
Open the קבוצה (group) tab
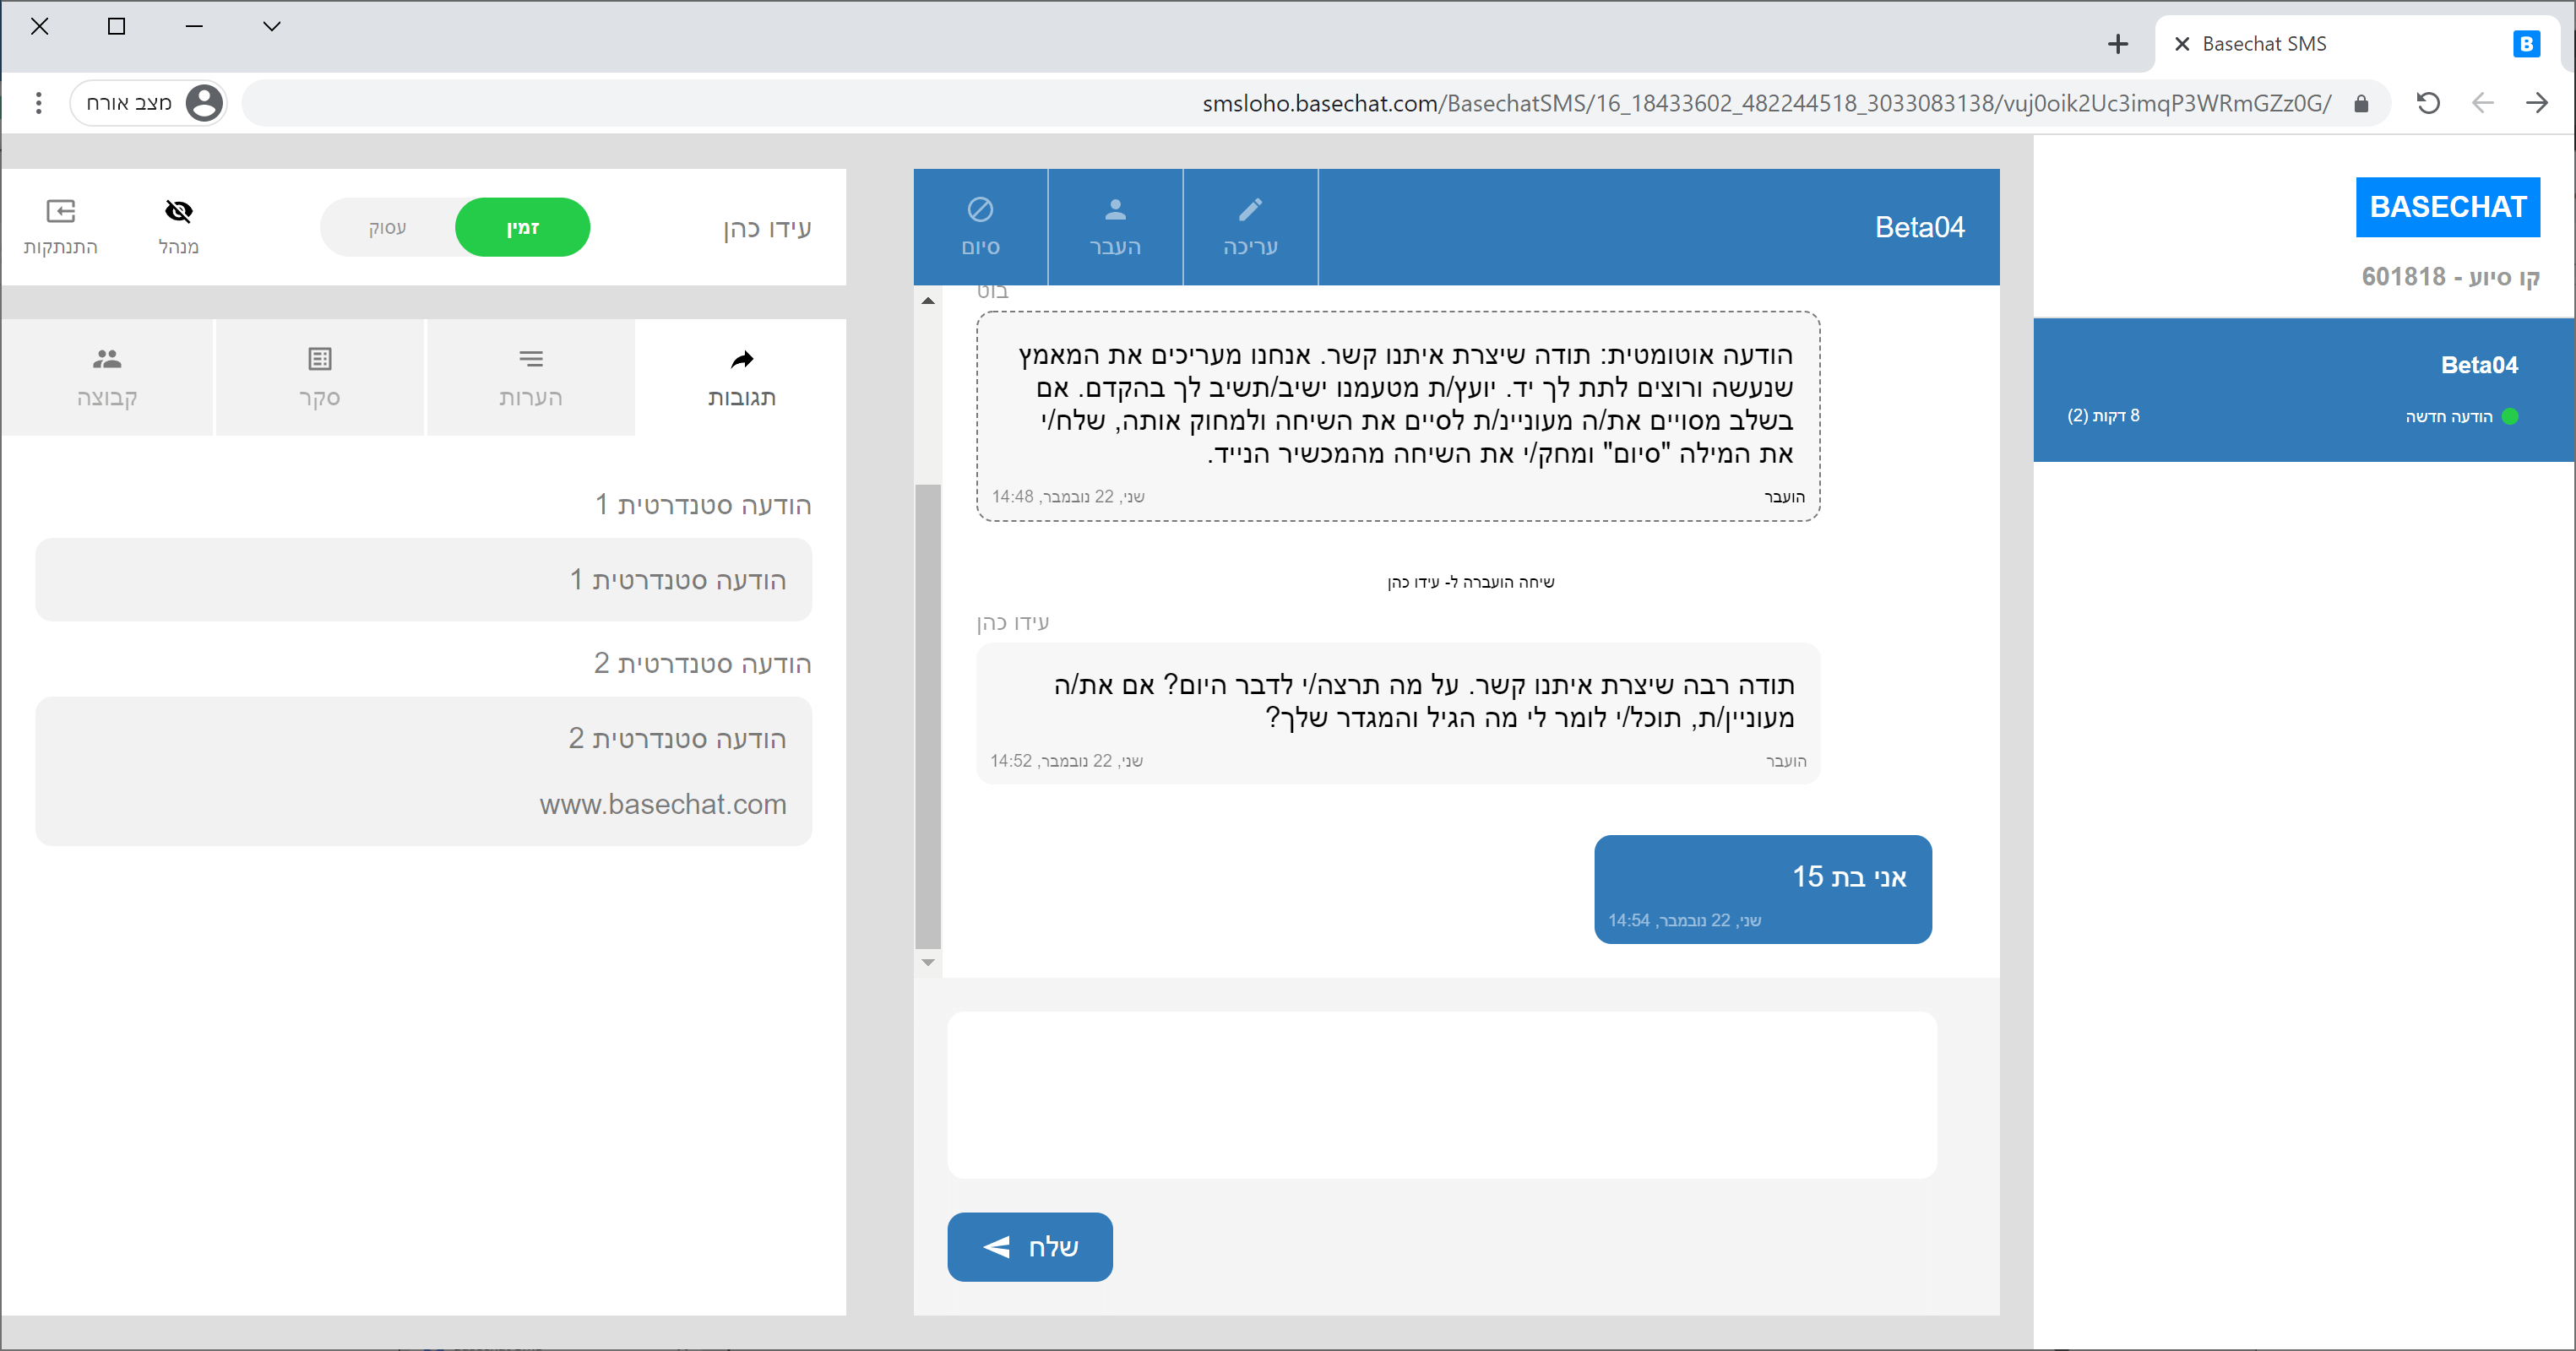(x=107, y=378)
